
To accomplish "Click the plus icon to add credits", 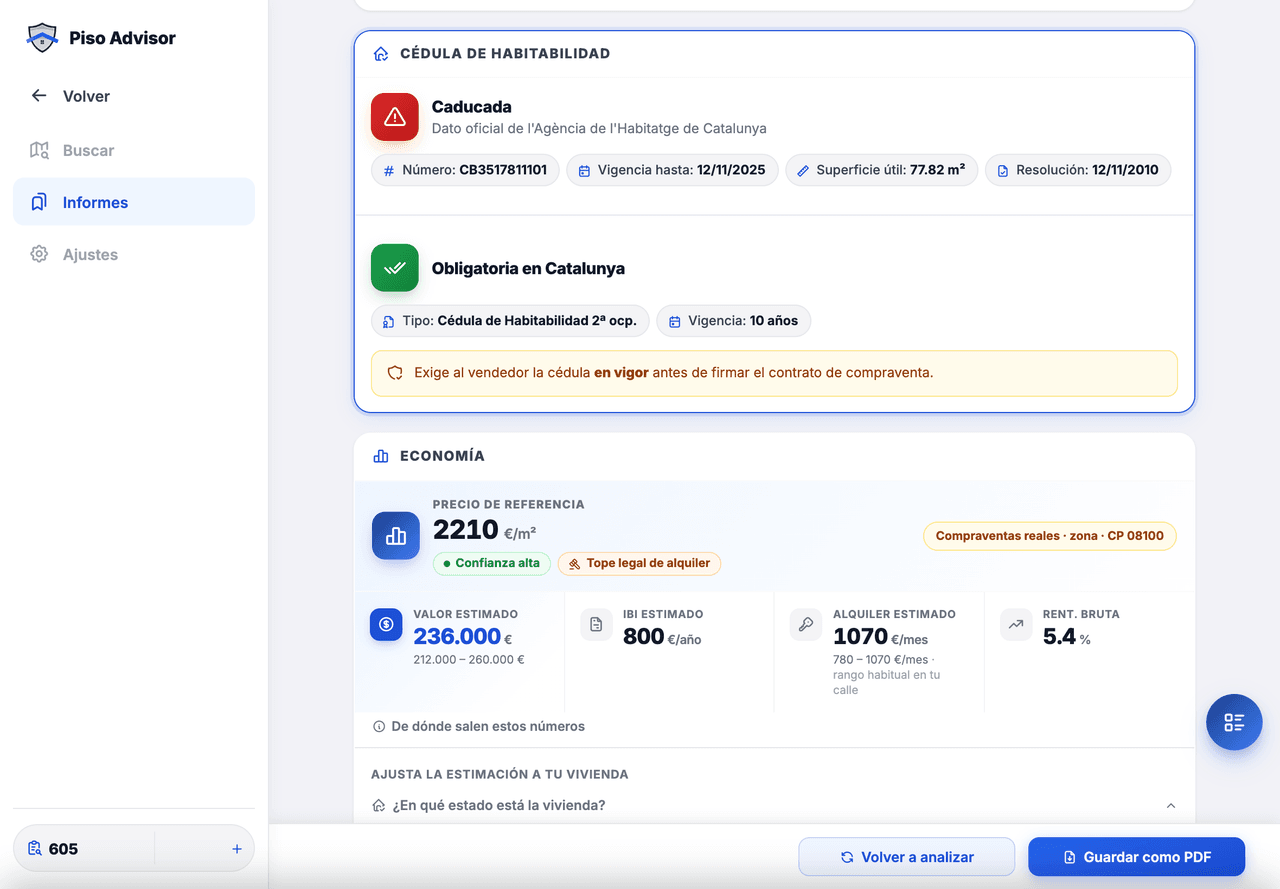I will click(x=237, y=849).
